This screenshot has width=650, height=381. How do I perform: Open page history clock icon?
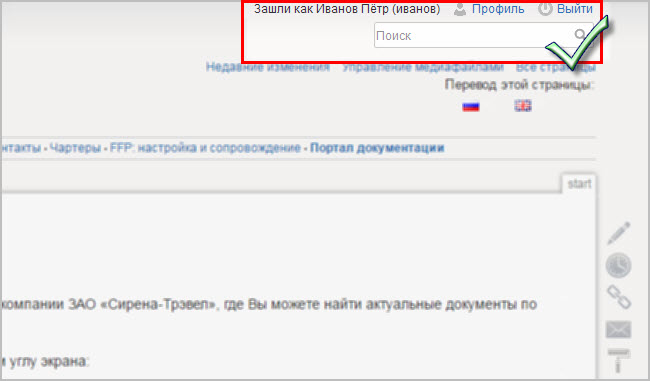pos(618,265)
